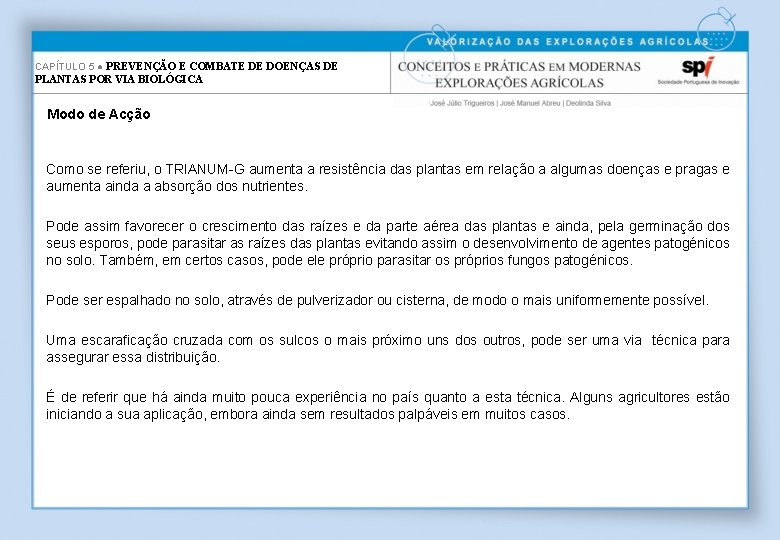Click the SPI logo
Image resolution: width=780 pixels, height=540 pixels.
pos(697,67)
